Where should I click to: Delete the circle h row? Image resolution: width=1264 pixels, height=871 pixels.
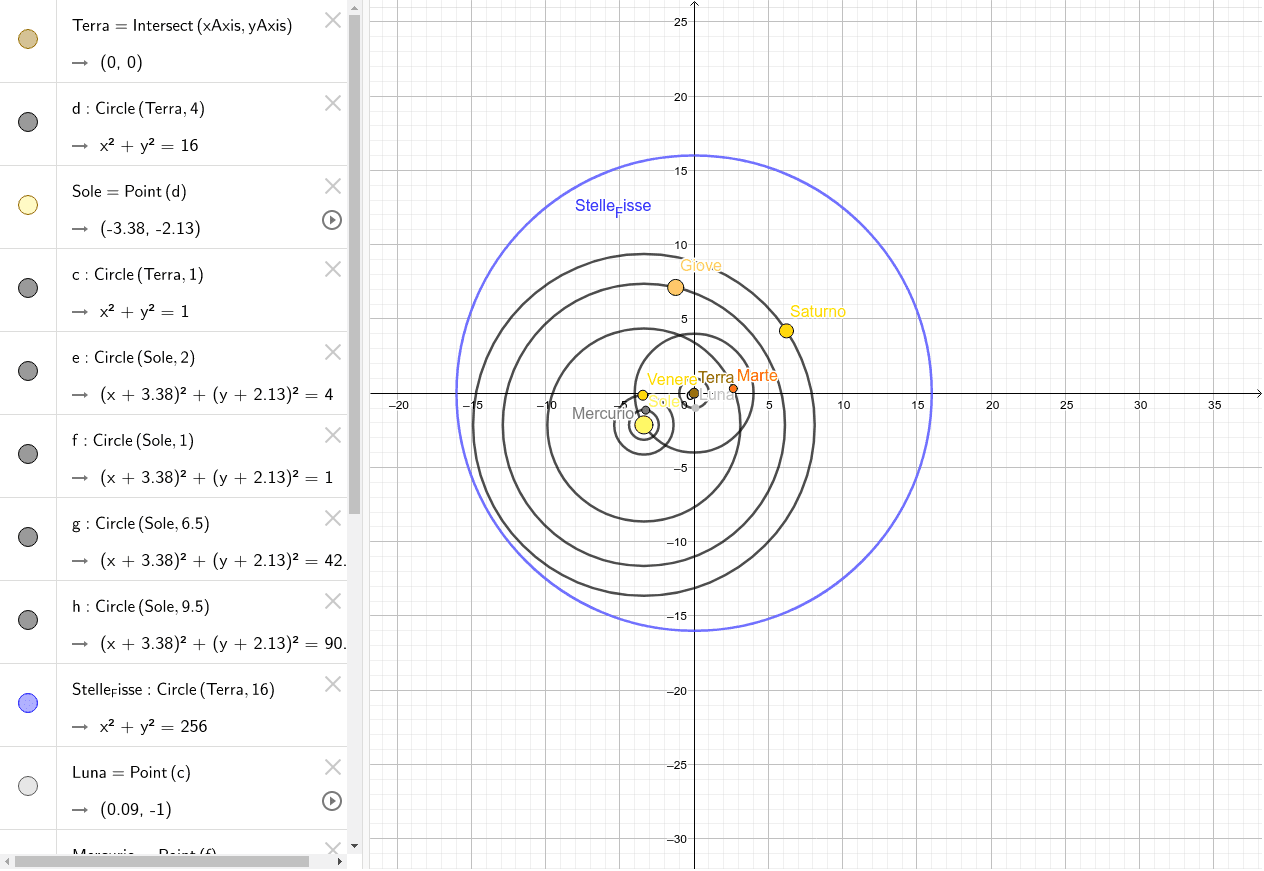tap(333, 601)
